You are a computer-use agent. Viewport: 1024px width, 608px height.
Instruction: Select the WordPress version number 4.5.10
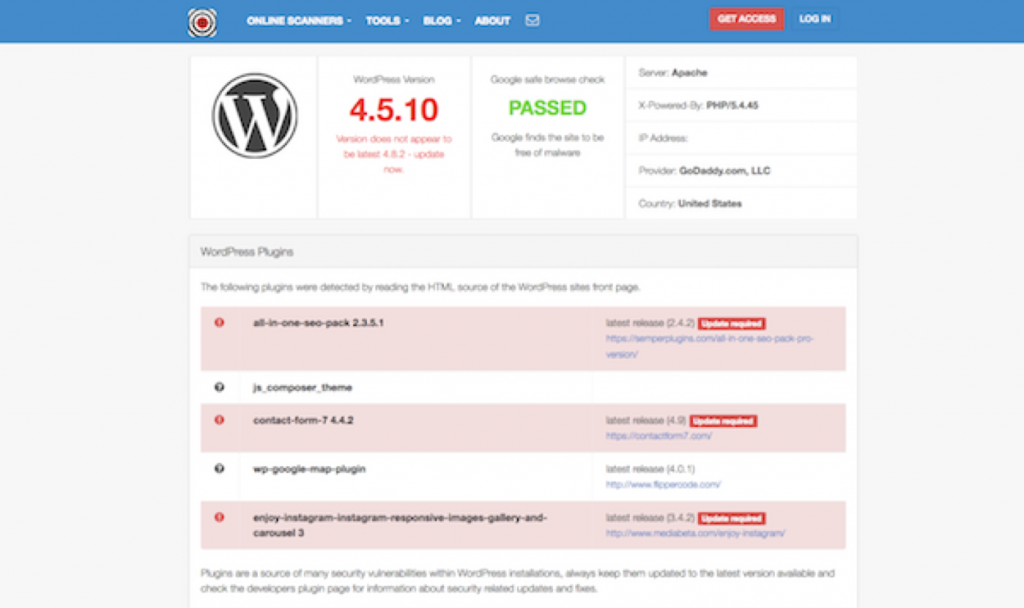point(394,109)
